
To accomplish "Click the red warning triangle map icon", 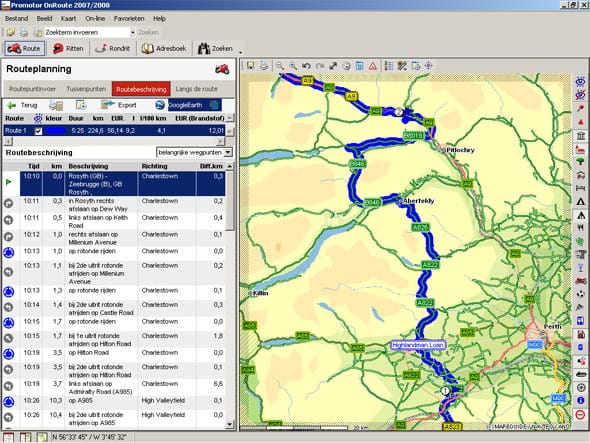I will click(x=373, y=66).
